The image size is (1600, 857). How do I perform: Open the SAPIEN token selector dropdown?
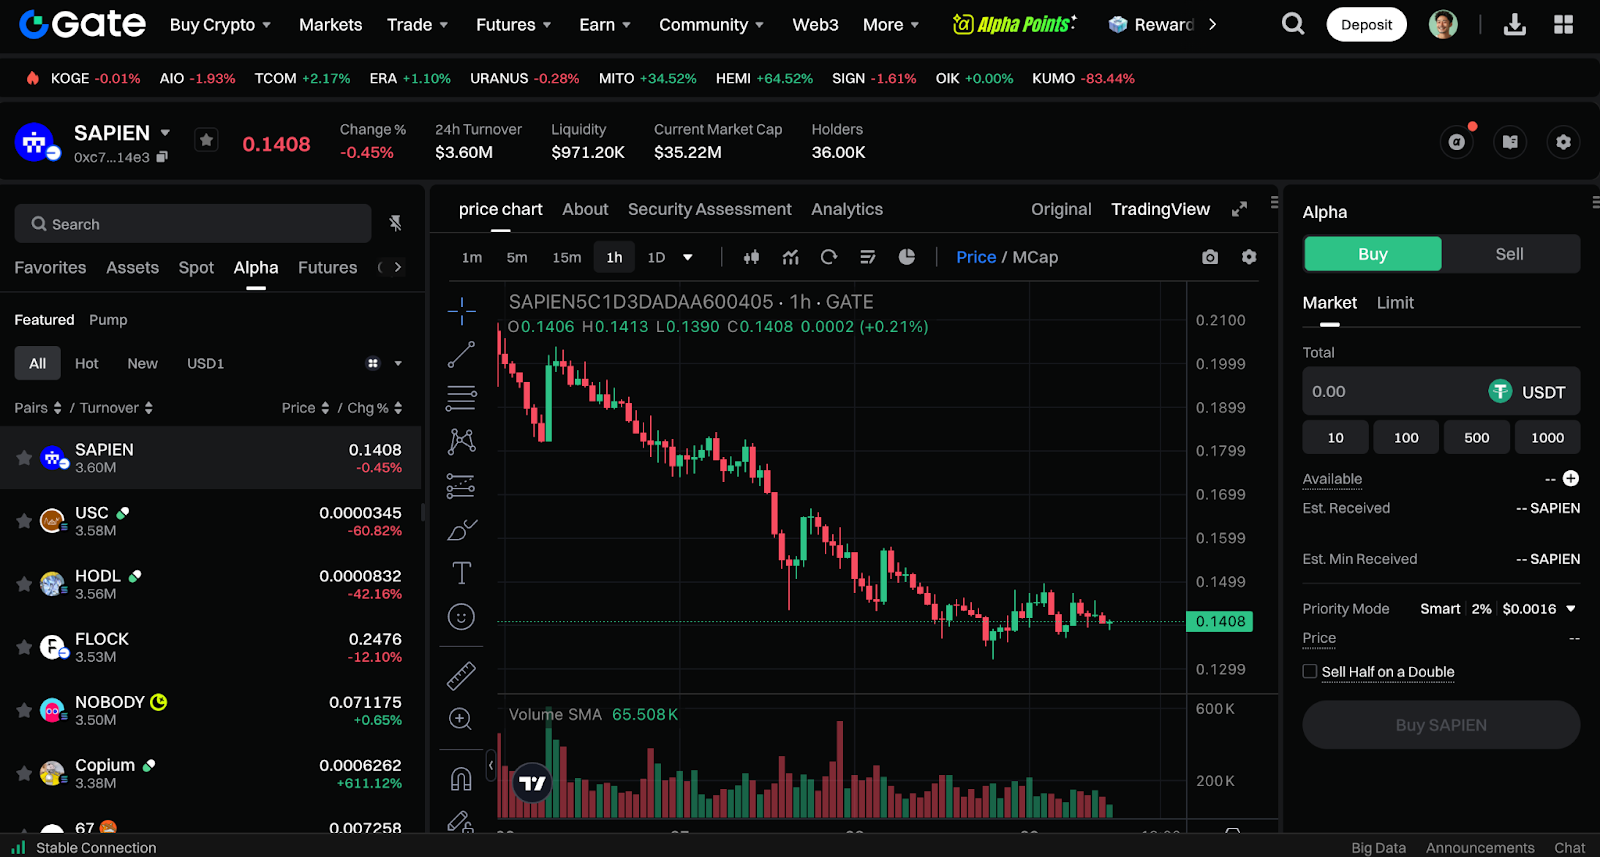click(165, 133)
